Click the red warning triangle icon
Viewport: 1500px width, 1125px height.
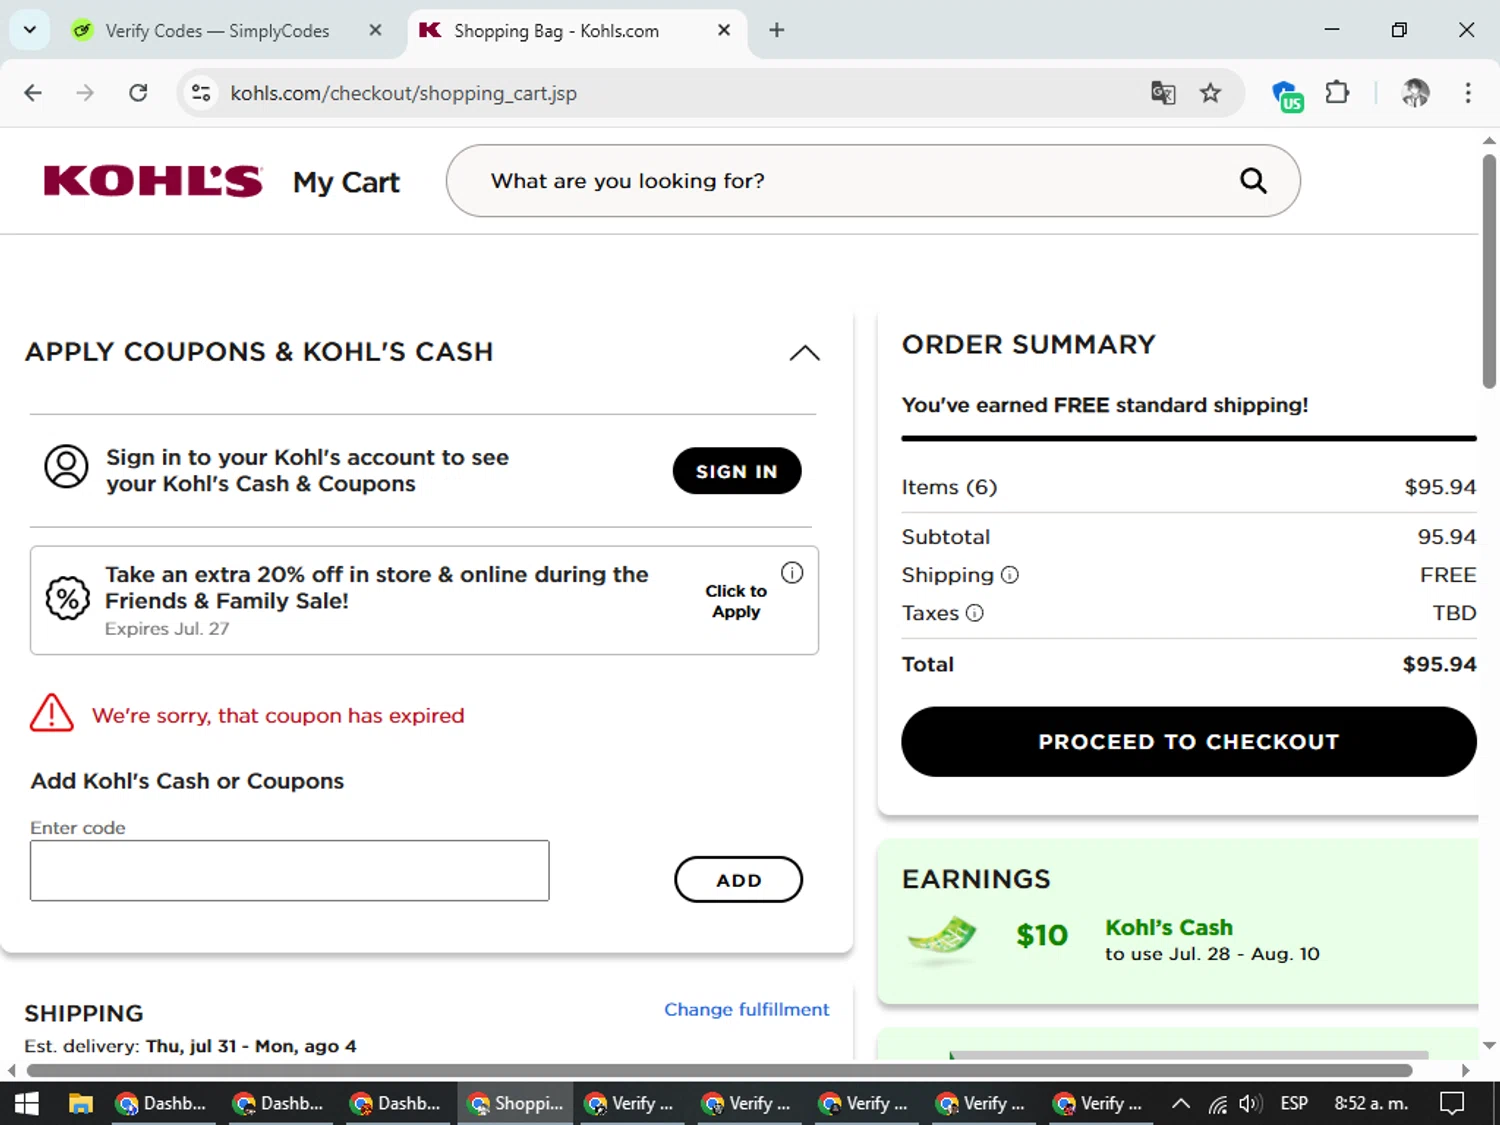pos(52,713)
